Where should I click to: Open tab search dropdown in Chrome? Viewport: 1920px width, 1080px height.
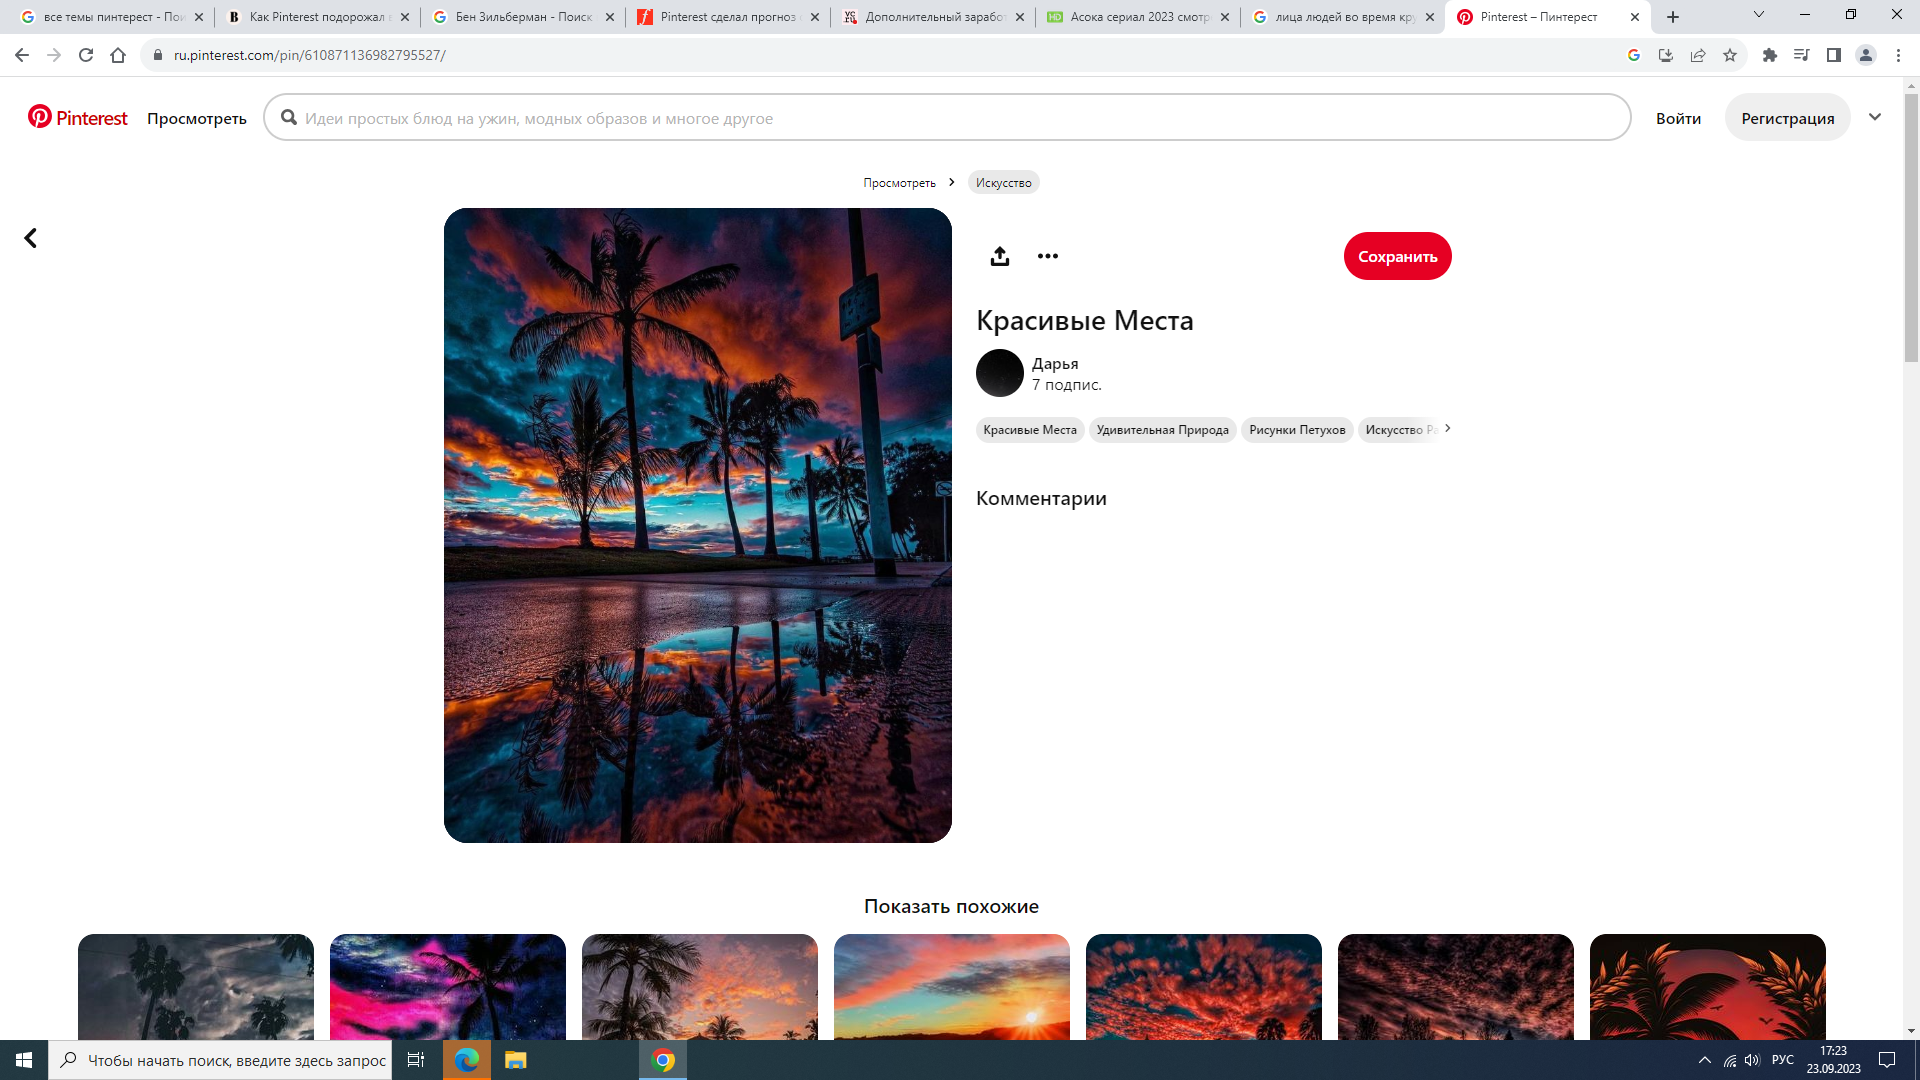pyautogui.click(x=1758, y=15)
